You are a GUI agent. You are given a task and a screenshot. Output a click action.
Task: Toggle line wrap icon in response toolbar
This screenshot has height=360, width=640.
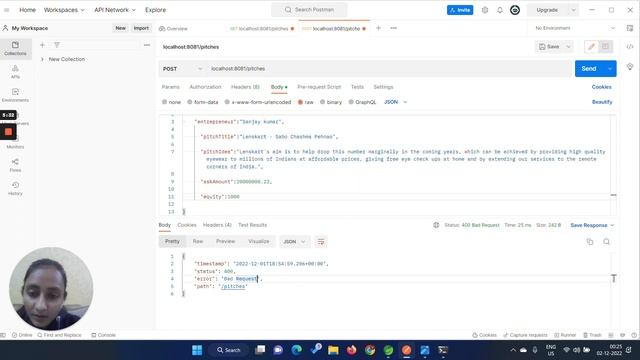coord(321,242)
